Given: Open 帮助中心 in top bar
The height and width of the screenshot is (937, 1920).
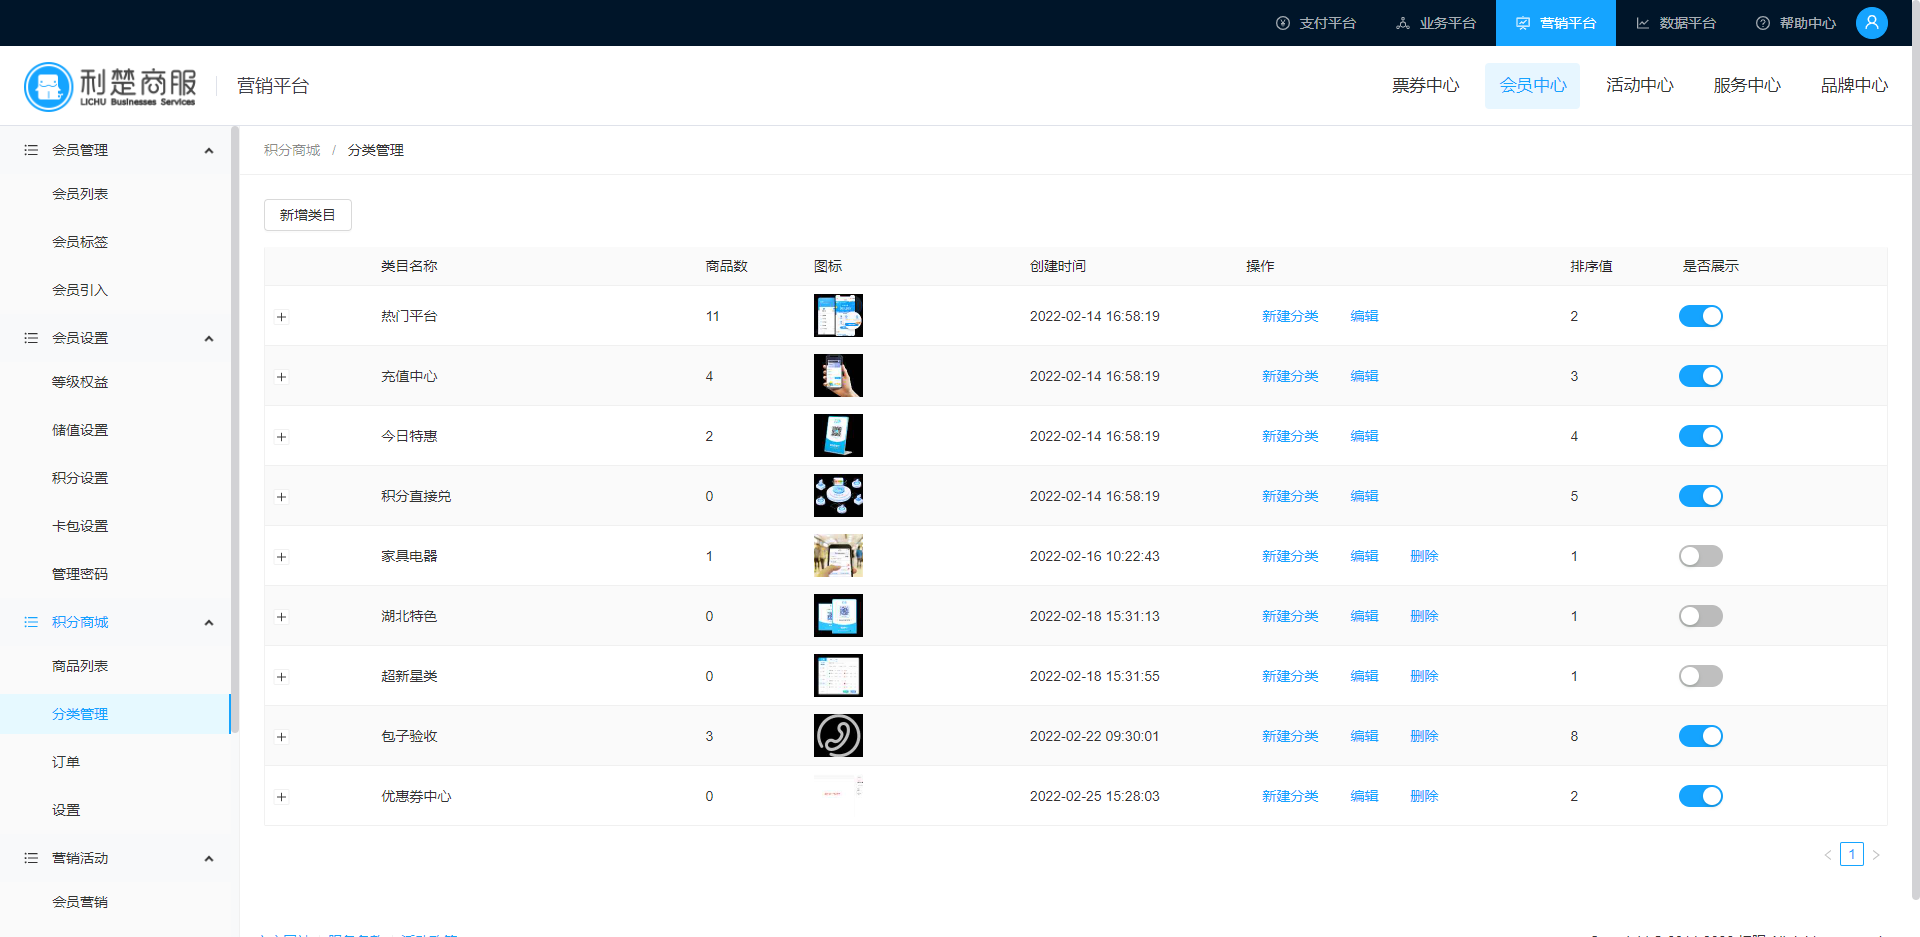Looking at the screenshot, I should click(x=1796, y=23).
